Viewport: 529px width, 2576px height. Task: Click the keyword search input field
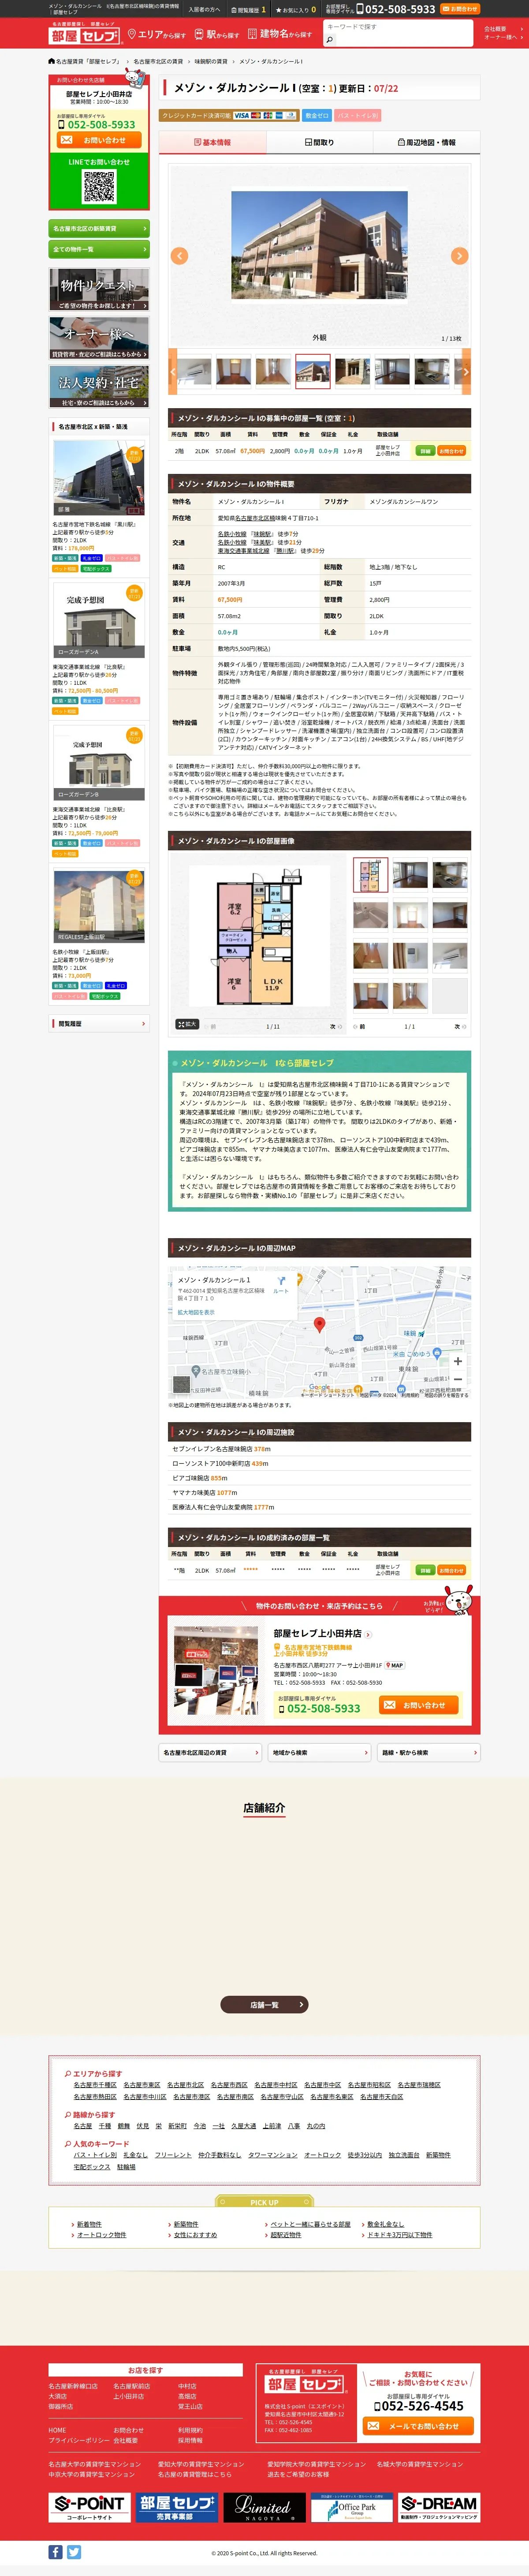(x=397, y=27)
